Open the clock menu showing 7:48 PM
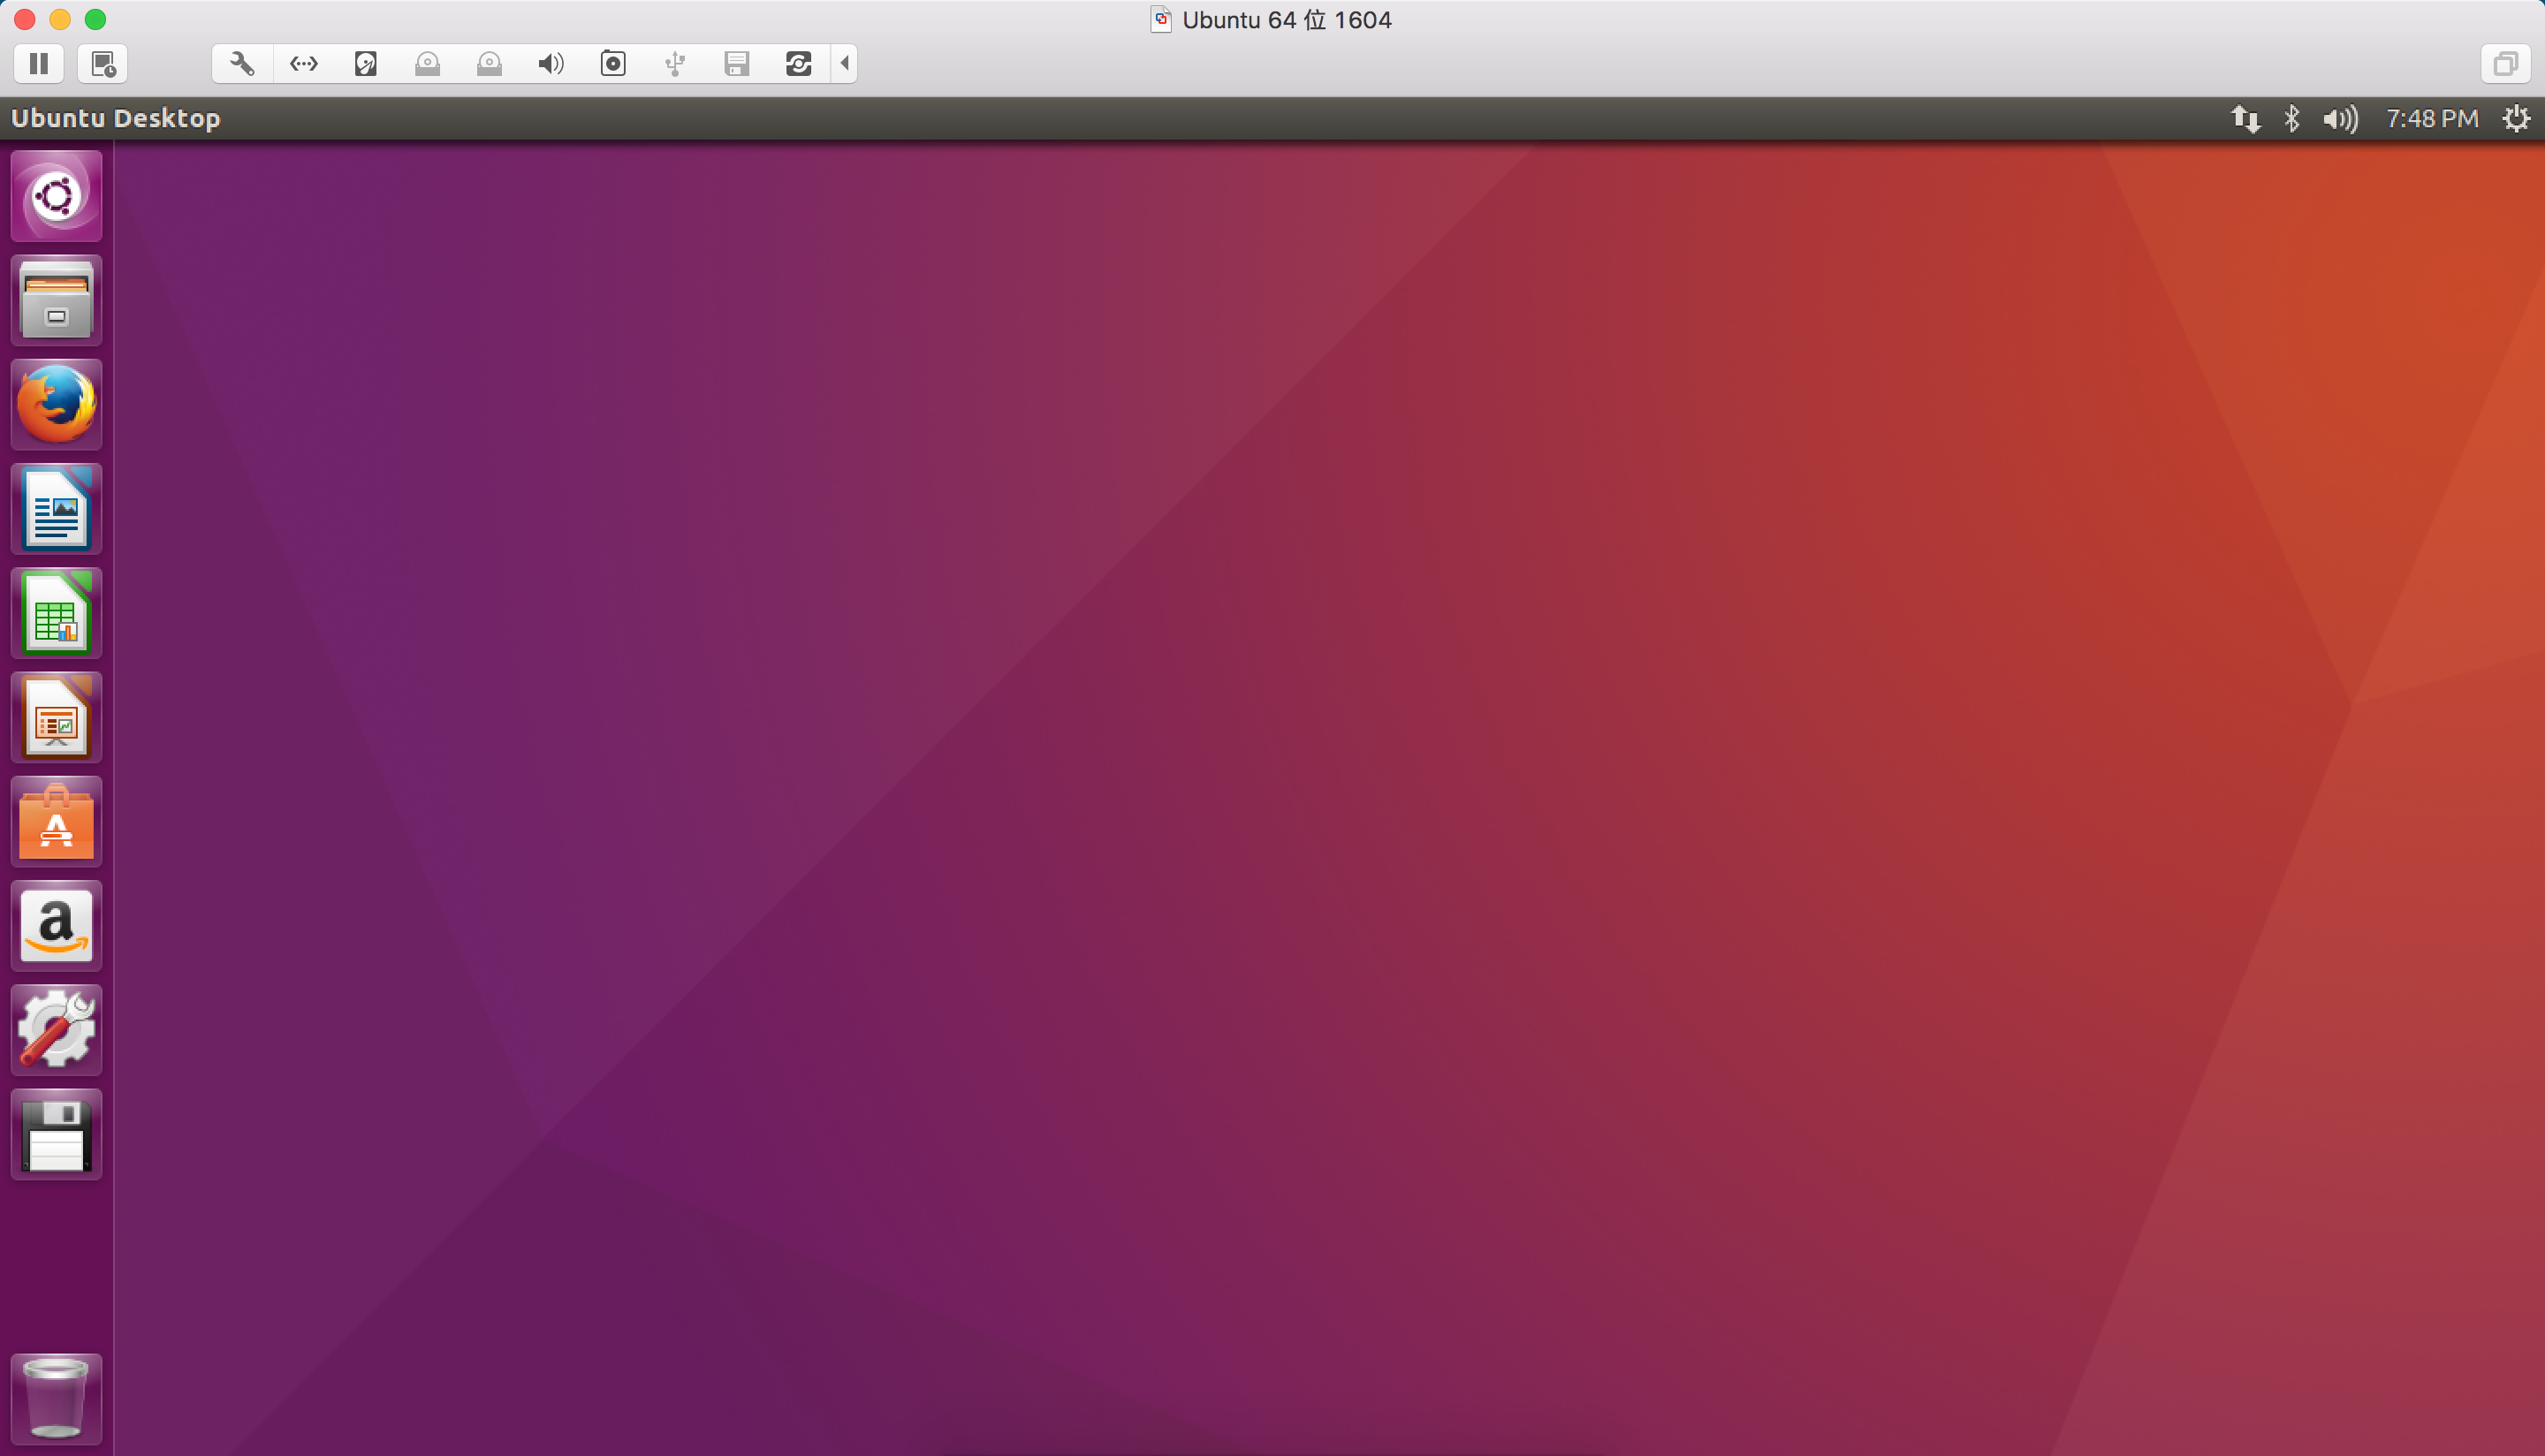Image resolution: width=2545 pixels, height=1456 pixels. point(2431,118)
